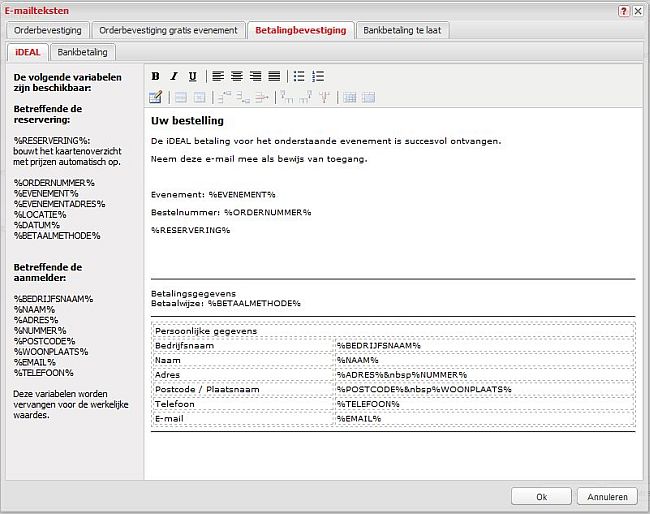Viewport: 650px width, 514px height.
Task: Click the insert table icon with pencil
Action: click(155, 97)
